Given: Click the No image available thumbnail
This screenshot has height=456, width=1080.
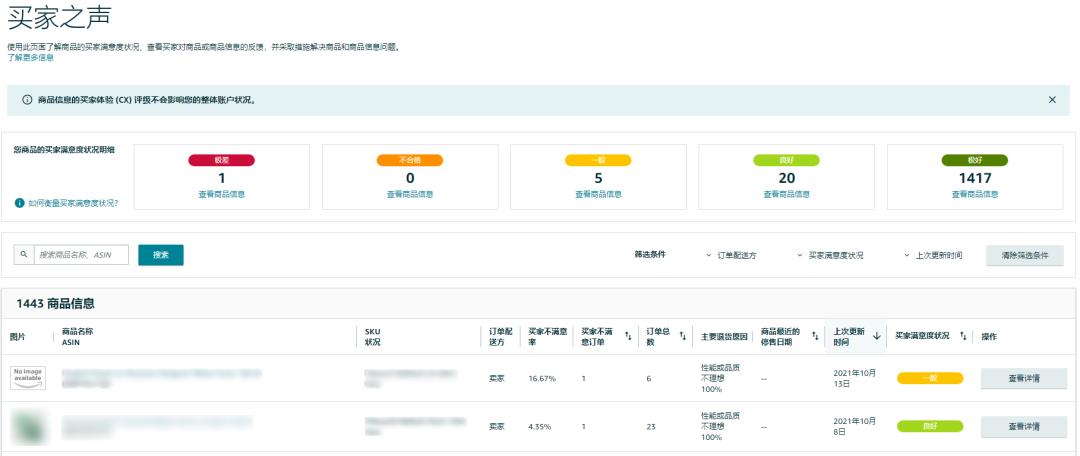Looking at the screenshot, I should click(28, 378).
